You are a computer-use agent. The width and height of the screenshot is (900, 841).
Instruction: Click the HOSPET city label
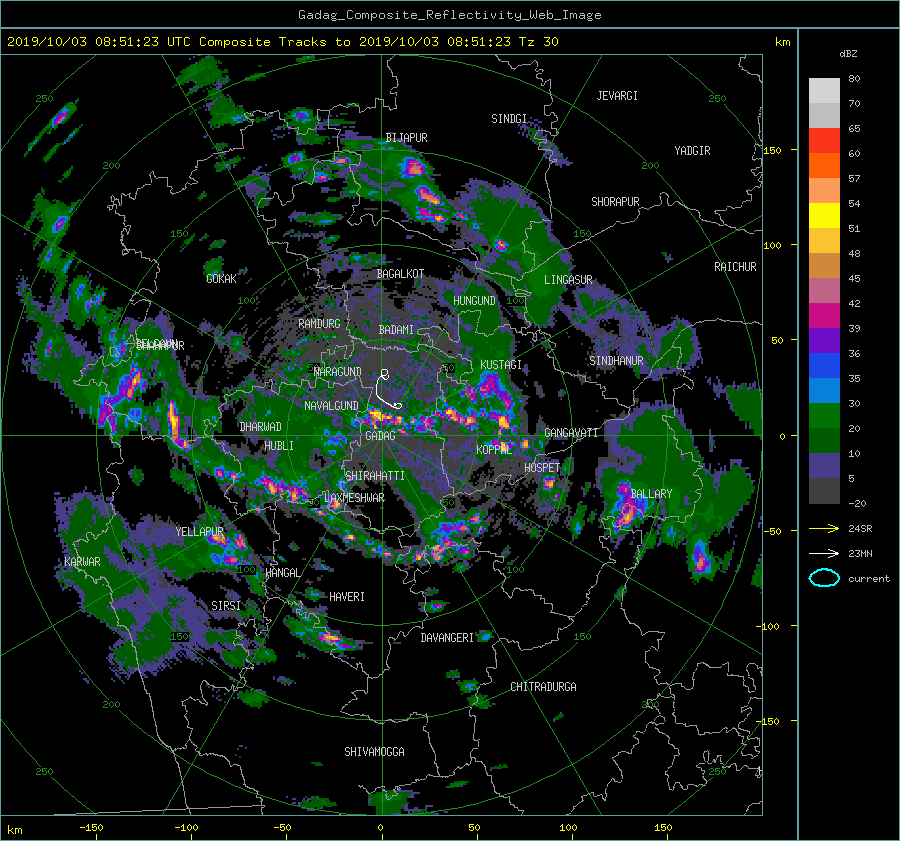[542, 468]
